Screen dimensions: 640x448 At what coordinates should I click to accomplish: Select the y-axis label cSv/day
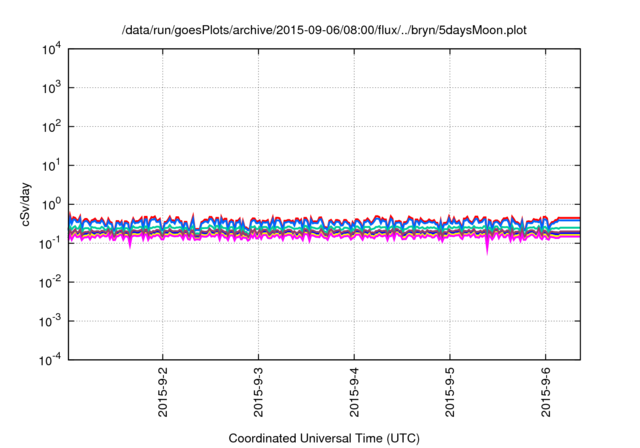coord(26,205)
